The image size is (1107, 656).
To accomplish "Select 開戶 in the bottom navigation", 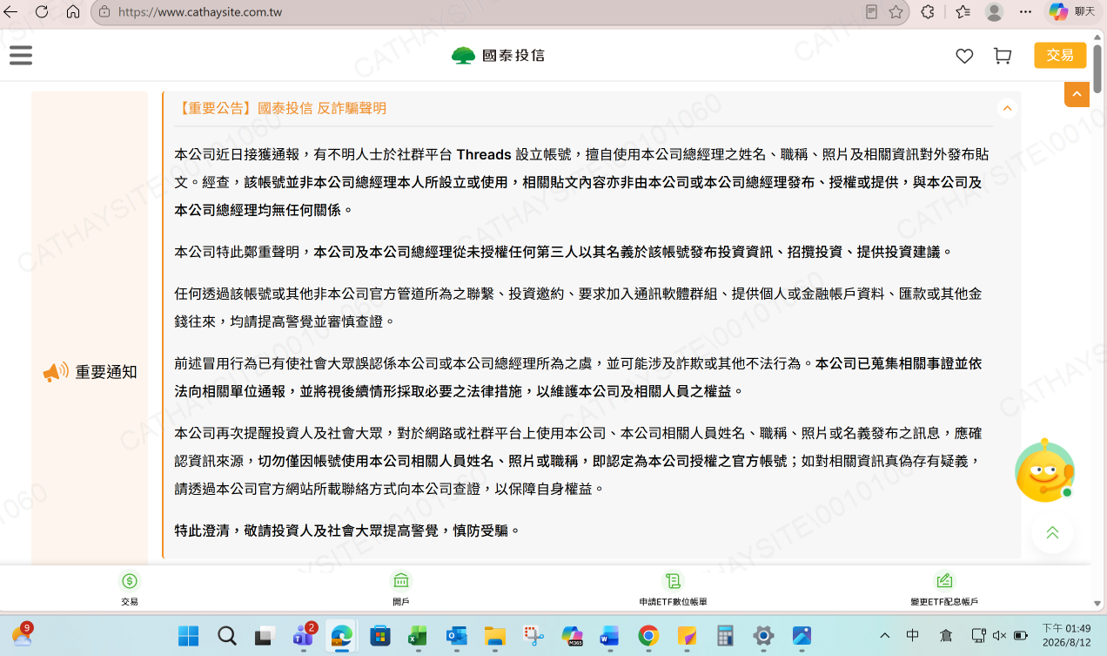I will 401,589.
